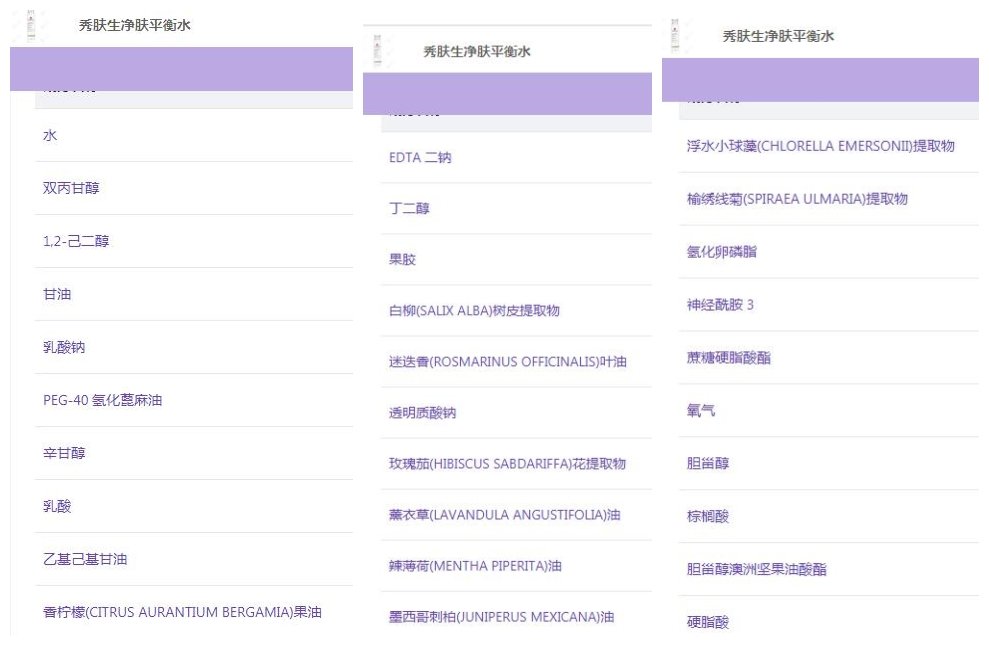Select PEG-40 氢化蓖麻油 in the list

(x=102, y=400)
